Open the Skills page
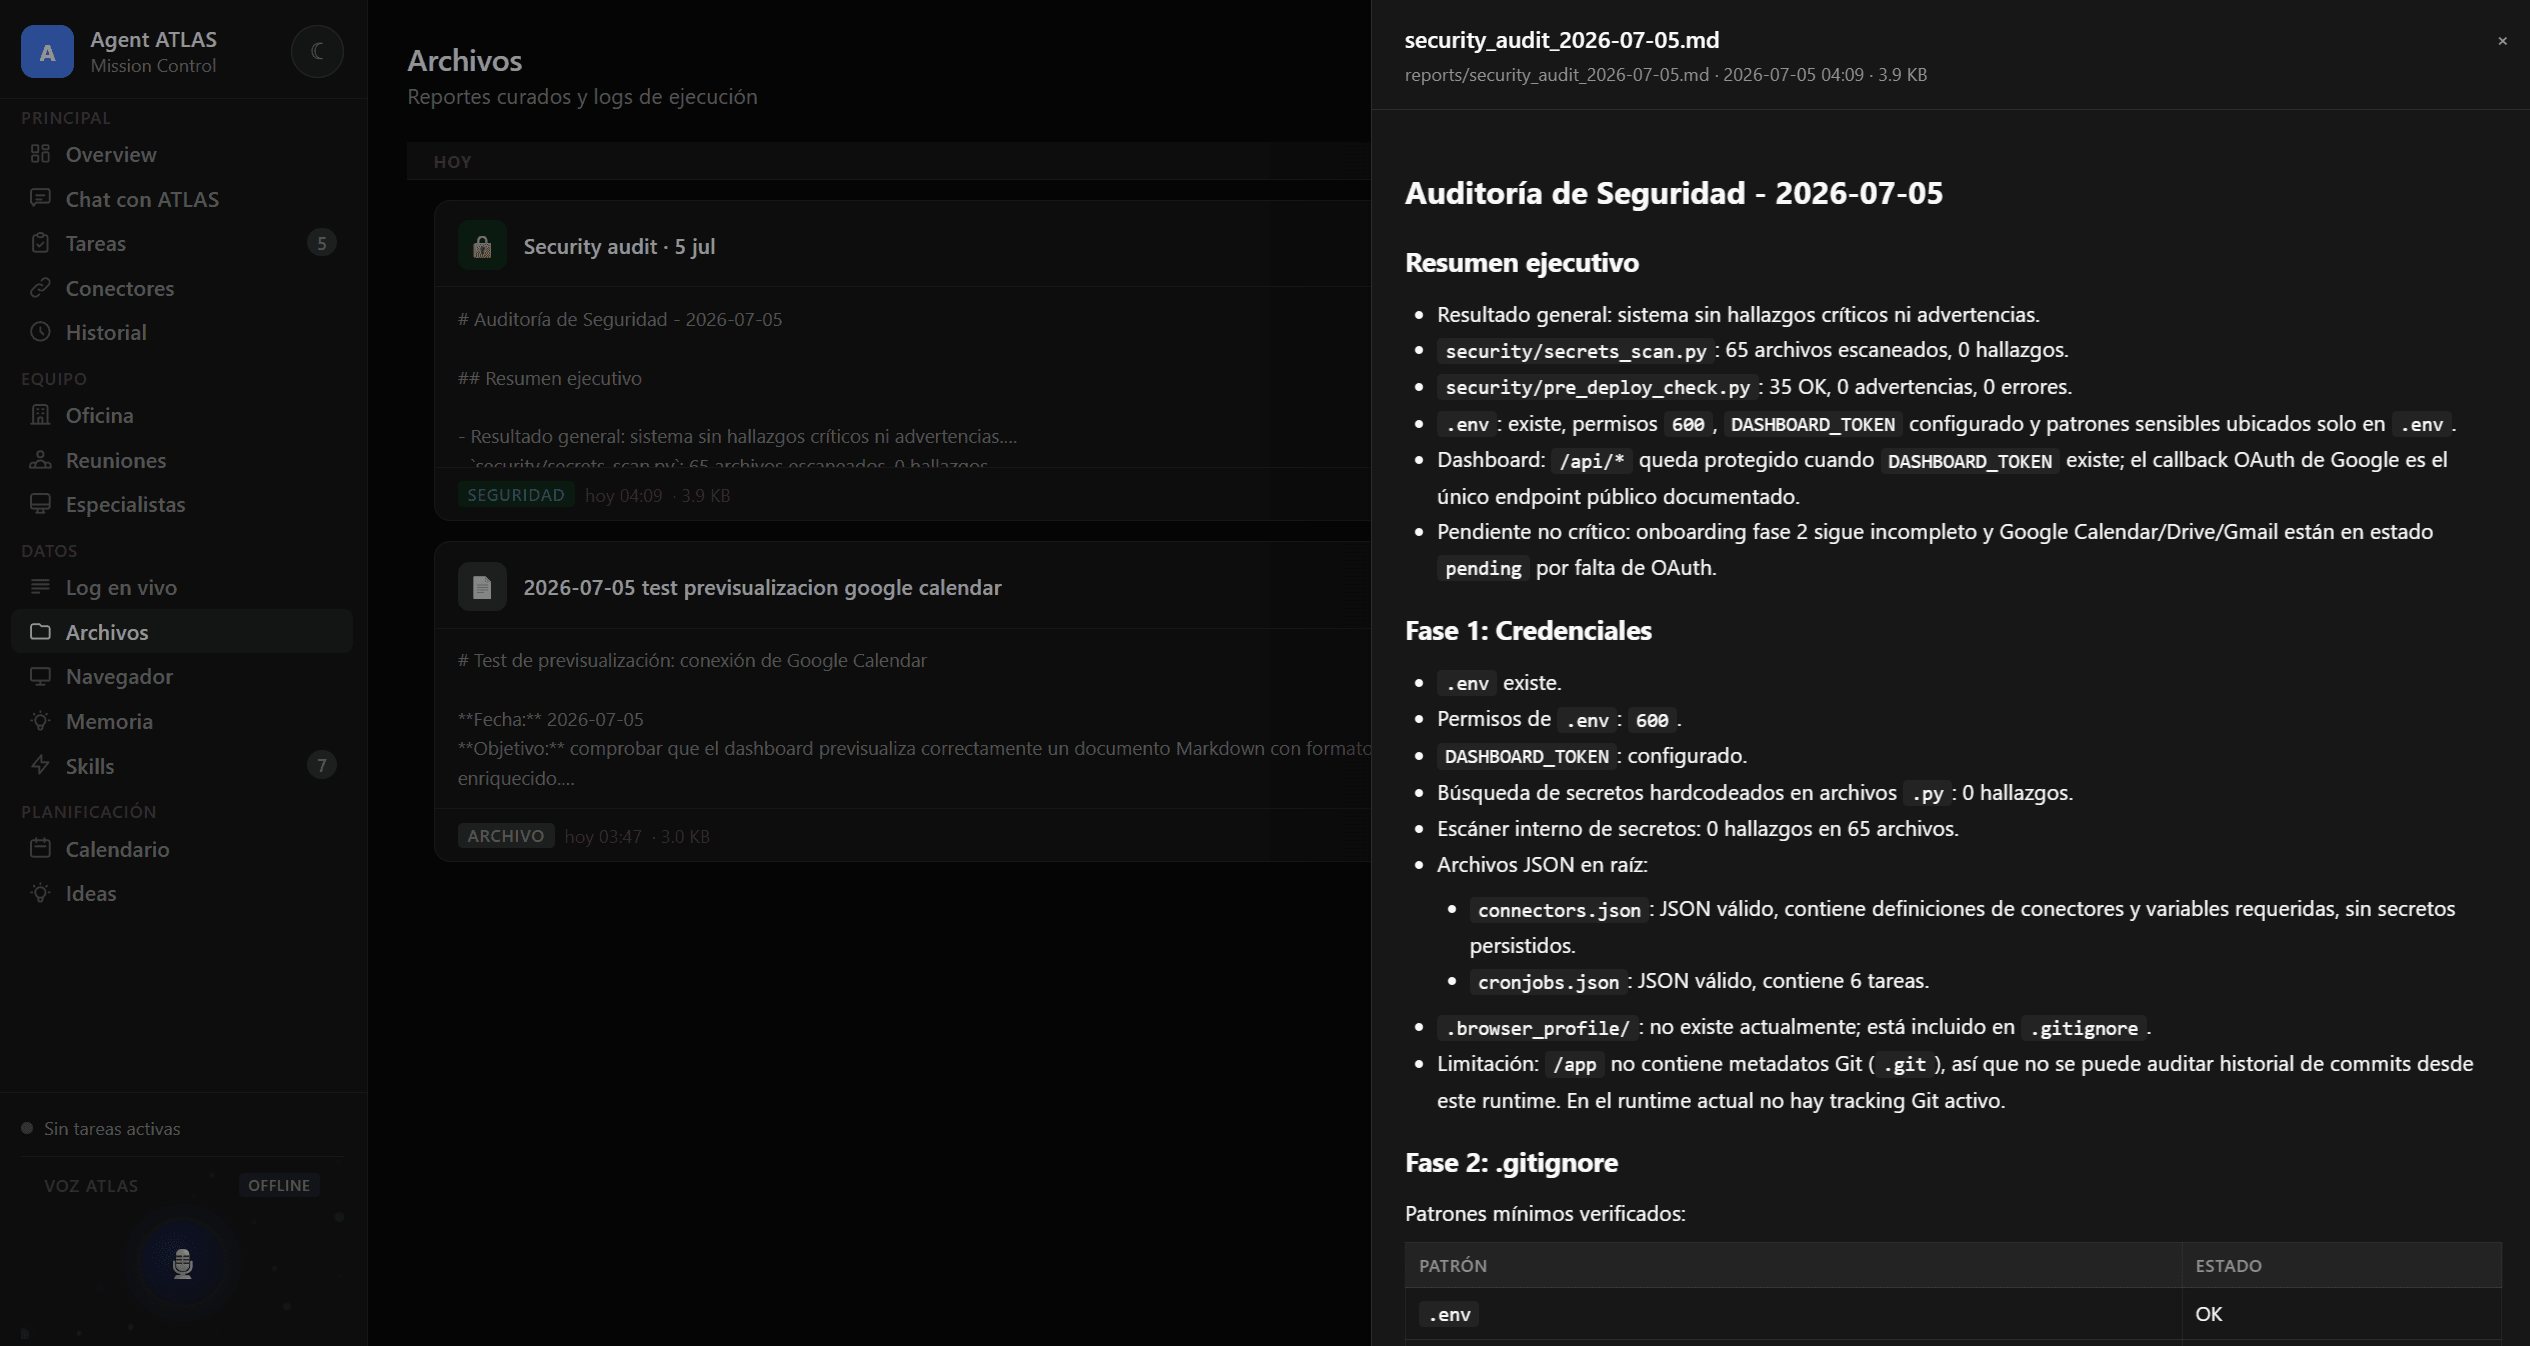Image resolution: width=2530 pixels, height=1346 pixels. tap(182, 766)
